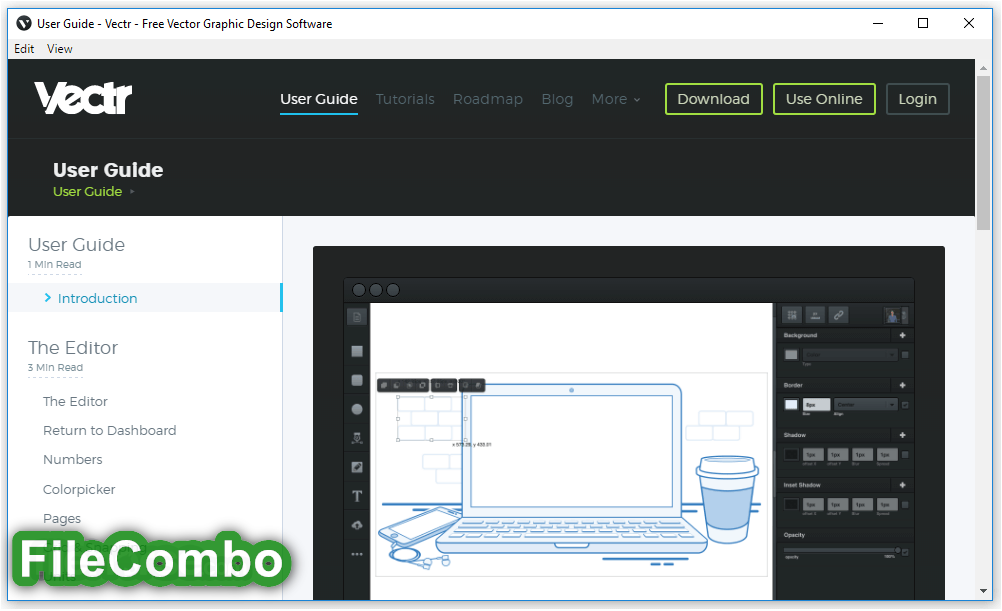Viewport: 1002px width, 611px height.
Task: Click the Vectr app icon in title bar
Action: pyautogui.click(x=24, y=24)
